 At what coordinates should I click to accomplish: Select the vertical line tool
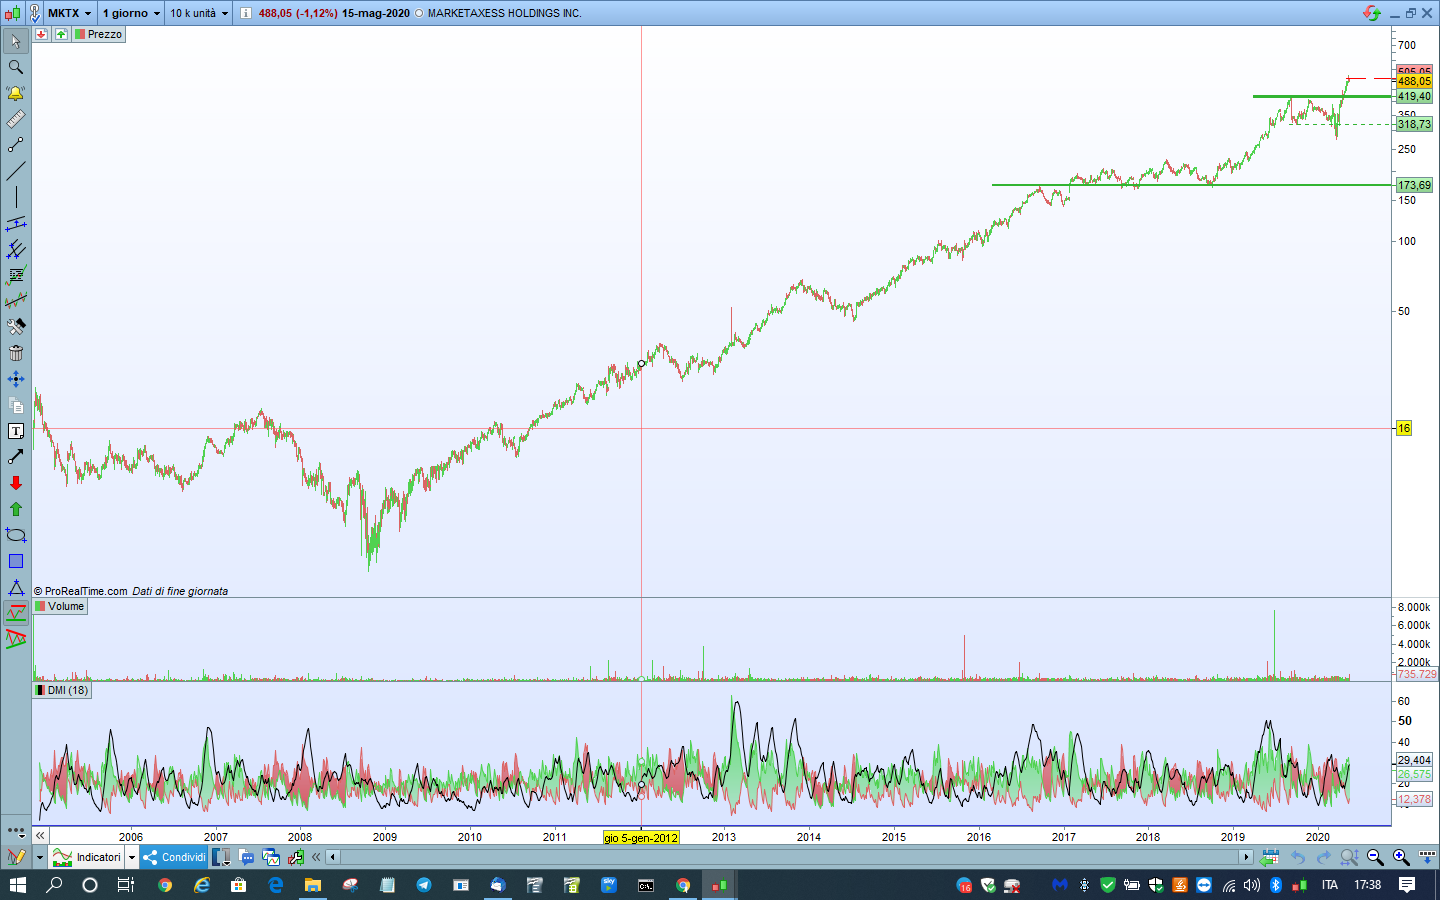[16, 197]
